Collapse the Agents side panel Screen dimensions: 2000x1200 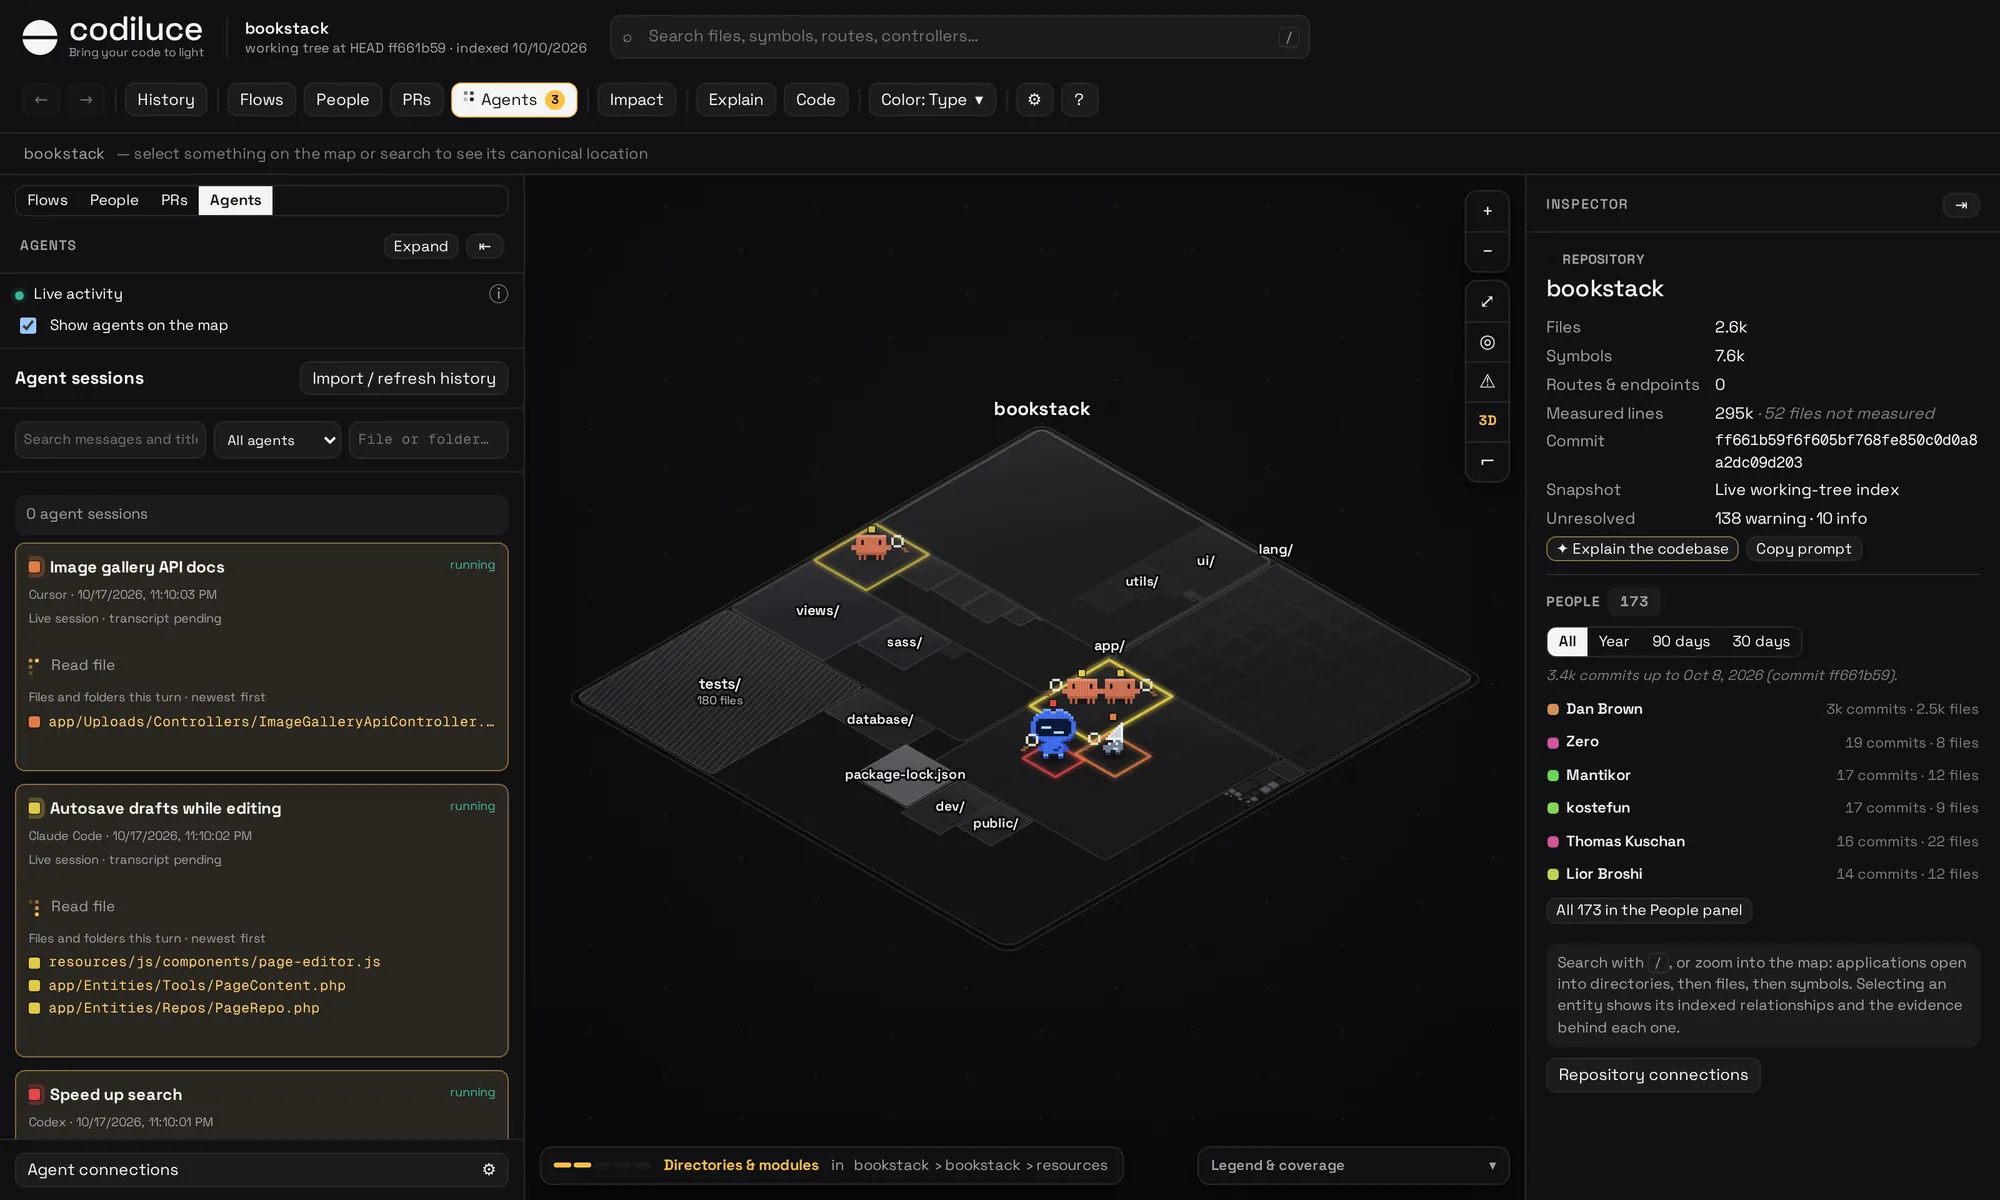click(485, 246)
